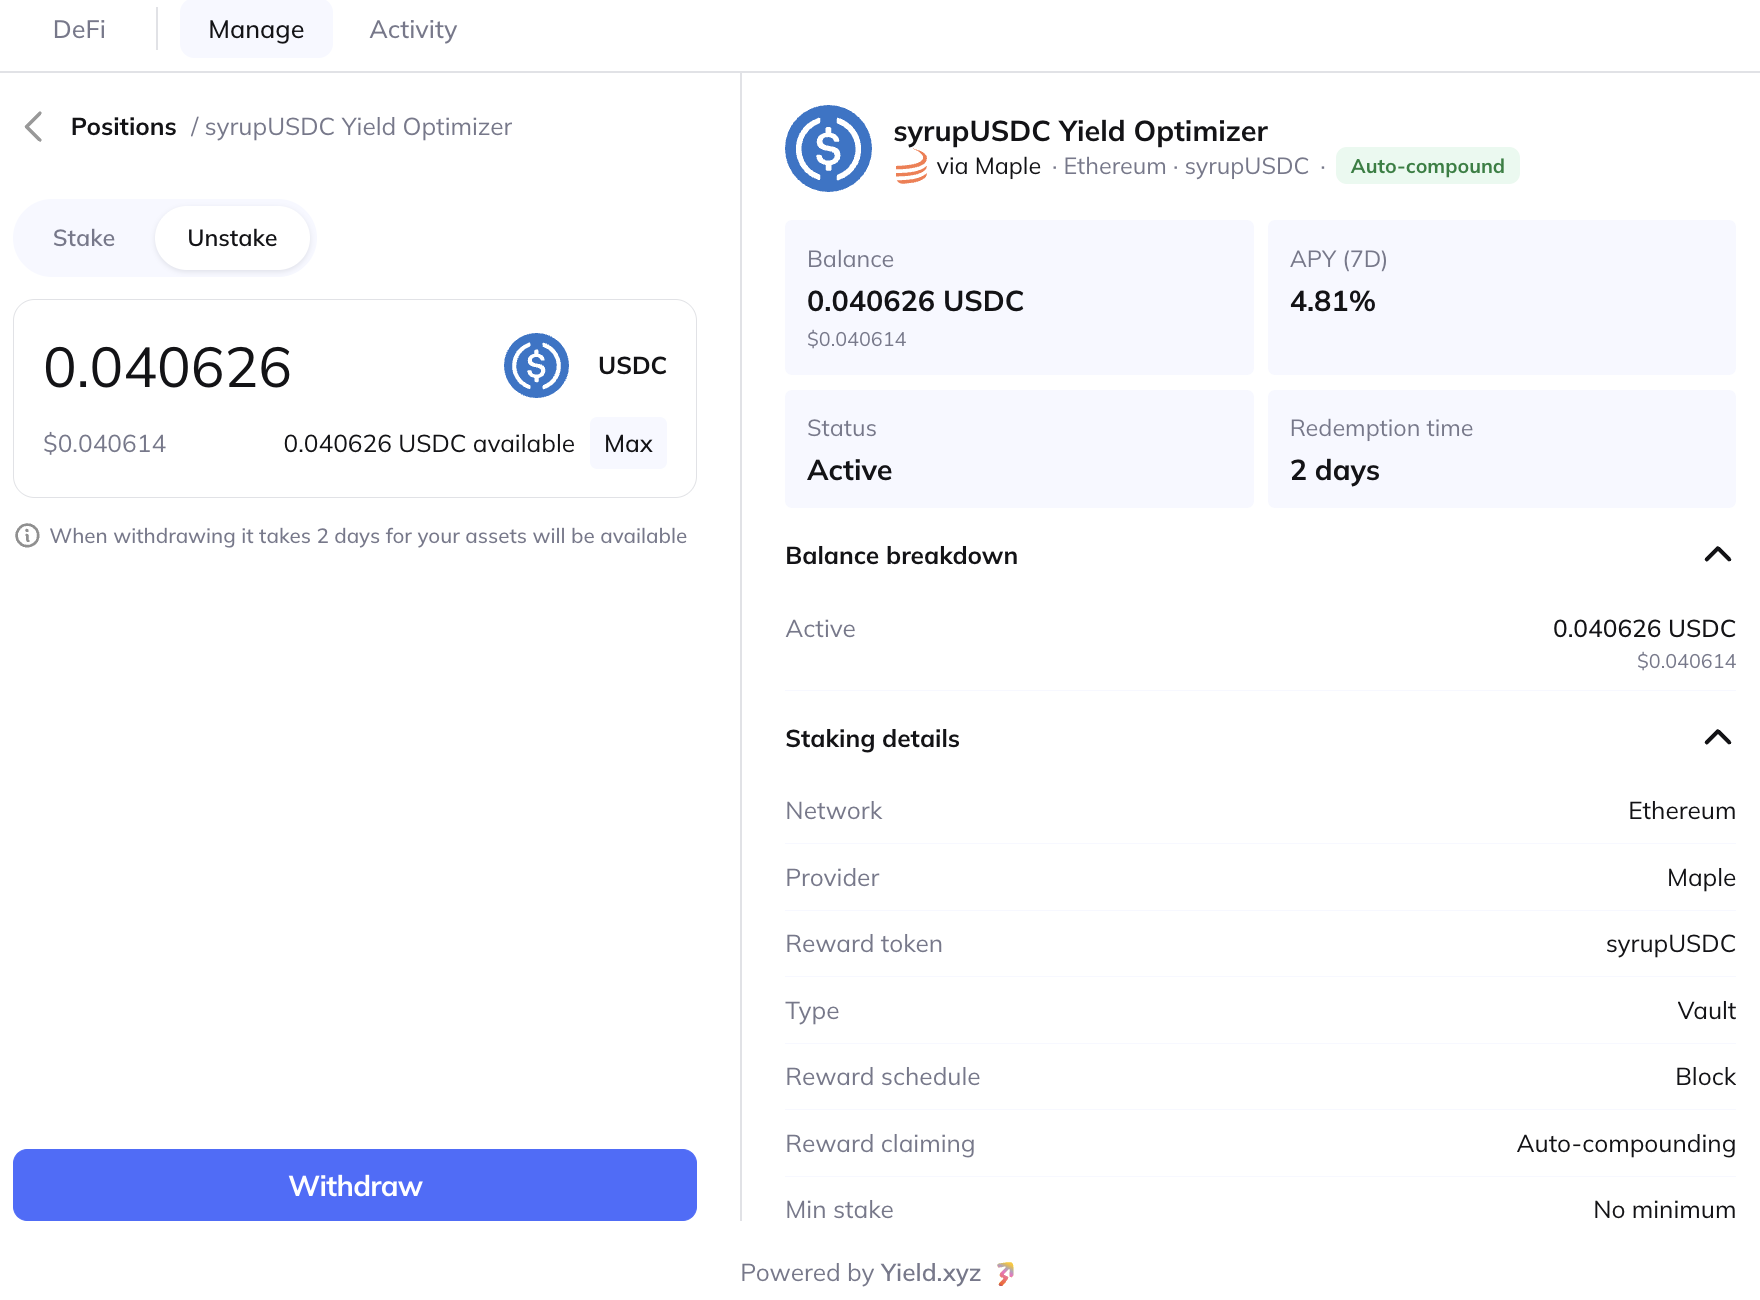Click the syrupUSDC Yield Optimizer heading
Viewport: 1760px width, 1300px height.
click(1080, 131)
